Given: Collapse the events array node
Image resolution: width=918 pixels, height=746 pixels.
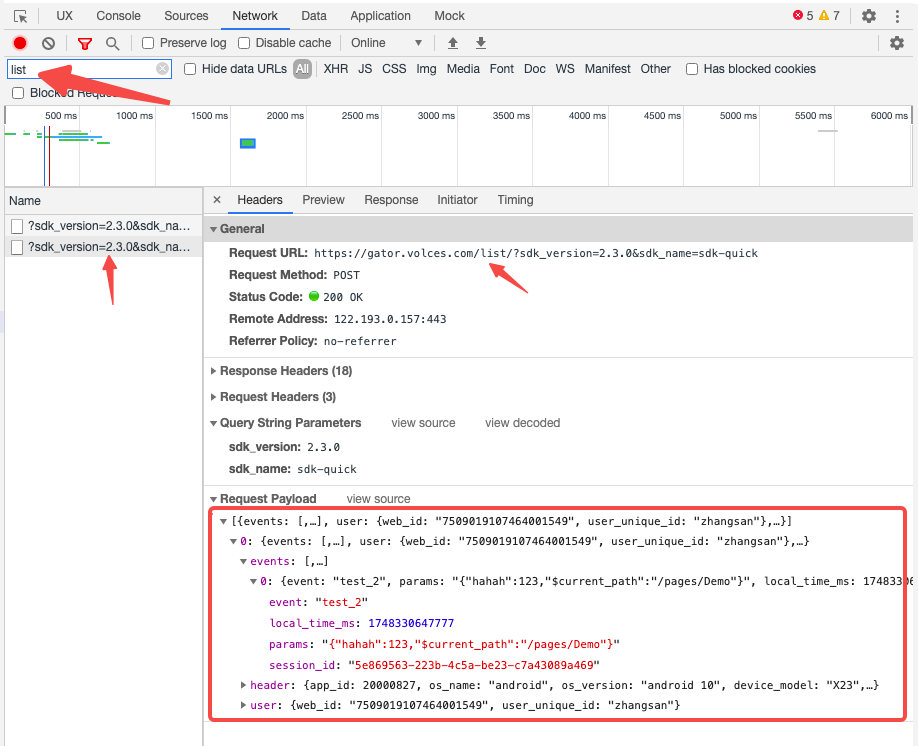Looking at the screenshot, I should 243,562.
